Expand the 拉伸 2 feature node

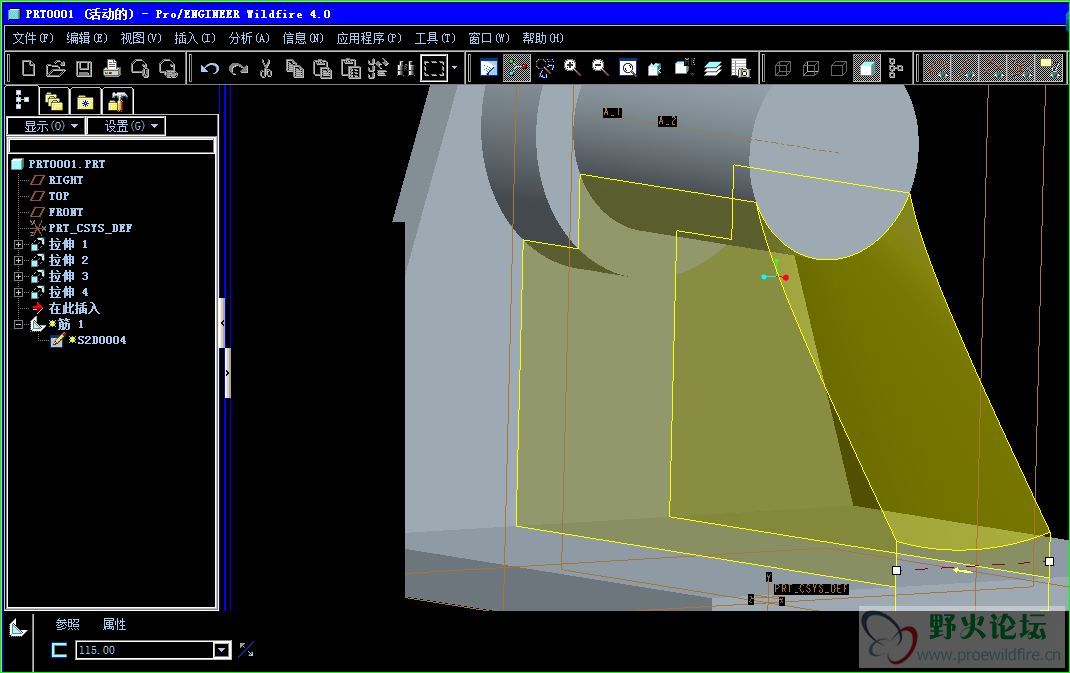(18, 261)
